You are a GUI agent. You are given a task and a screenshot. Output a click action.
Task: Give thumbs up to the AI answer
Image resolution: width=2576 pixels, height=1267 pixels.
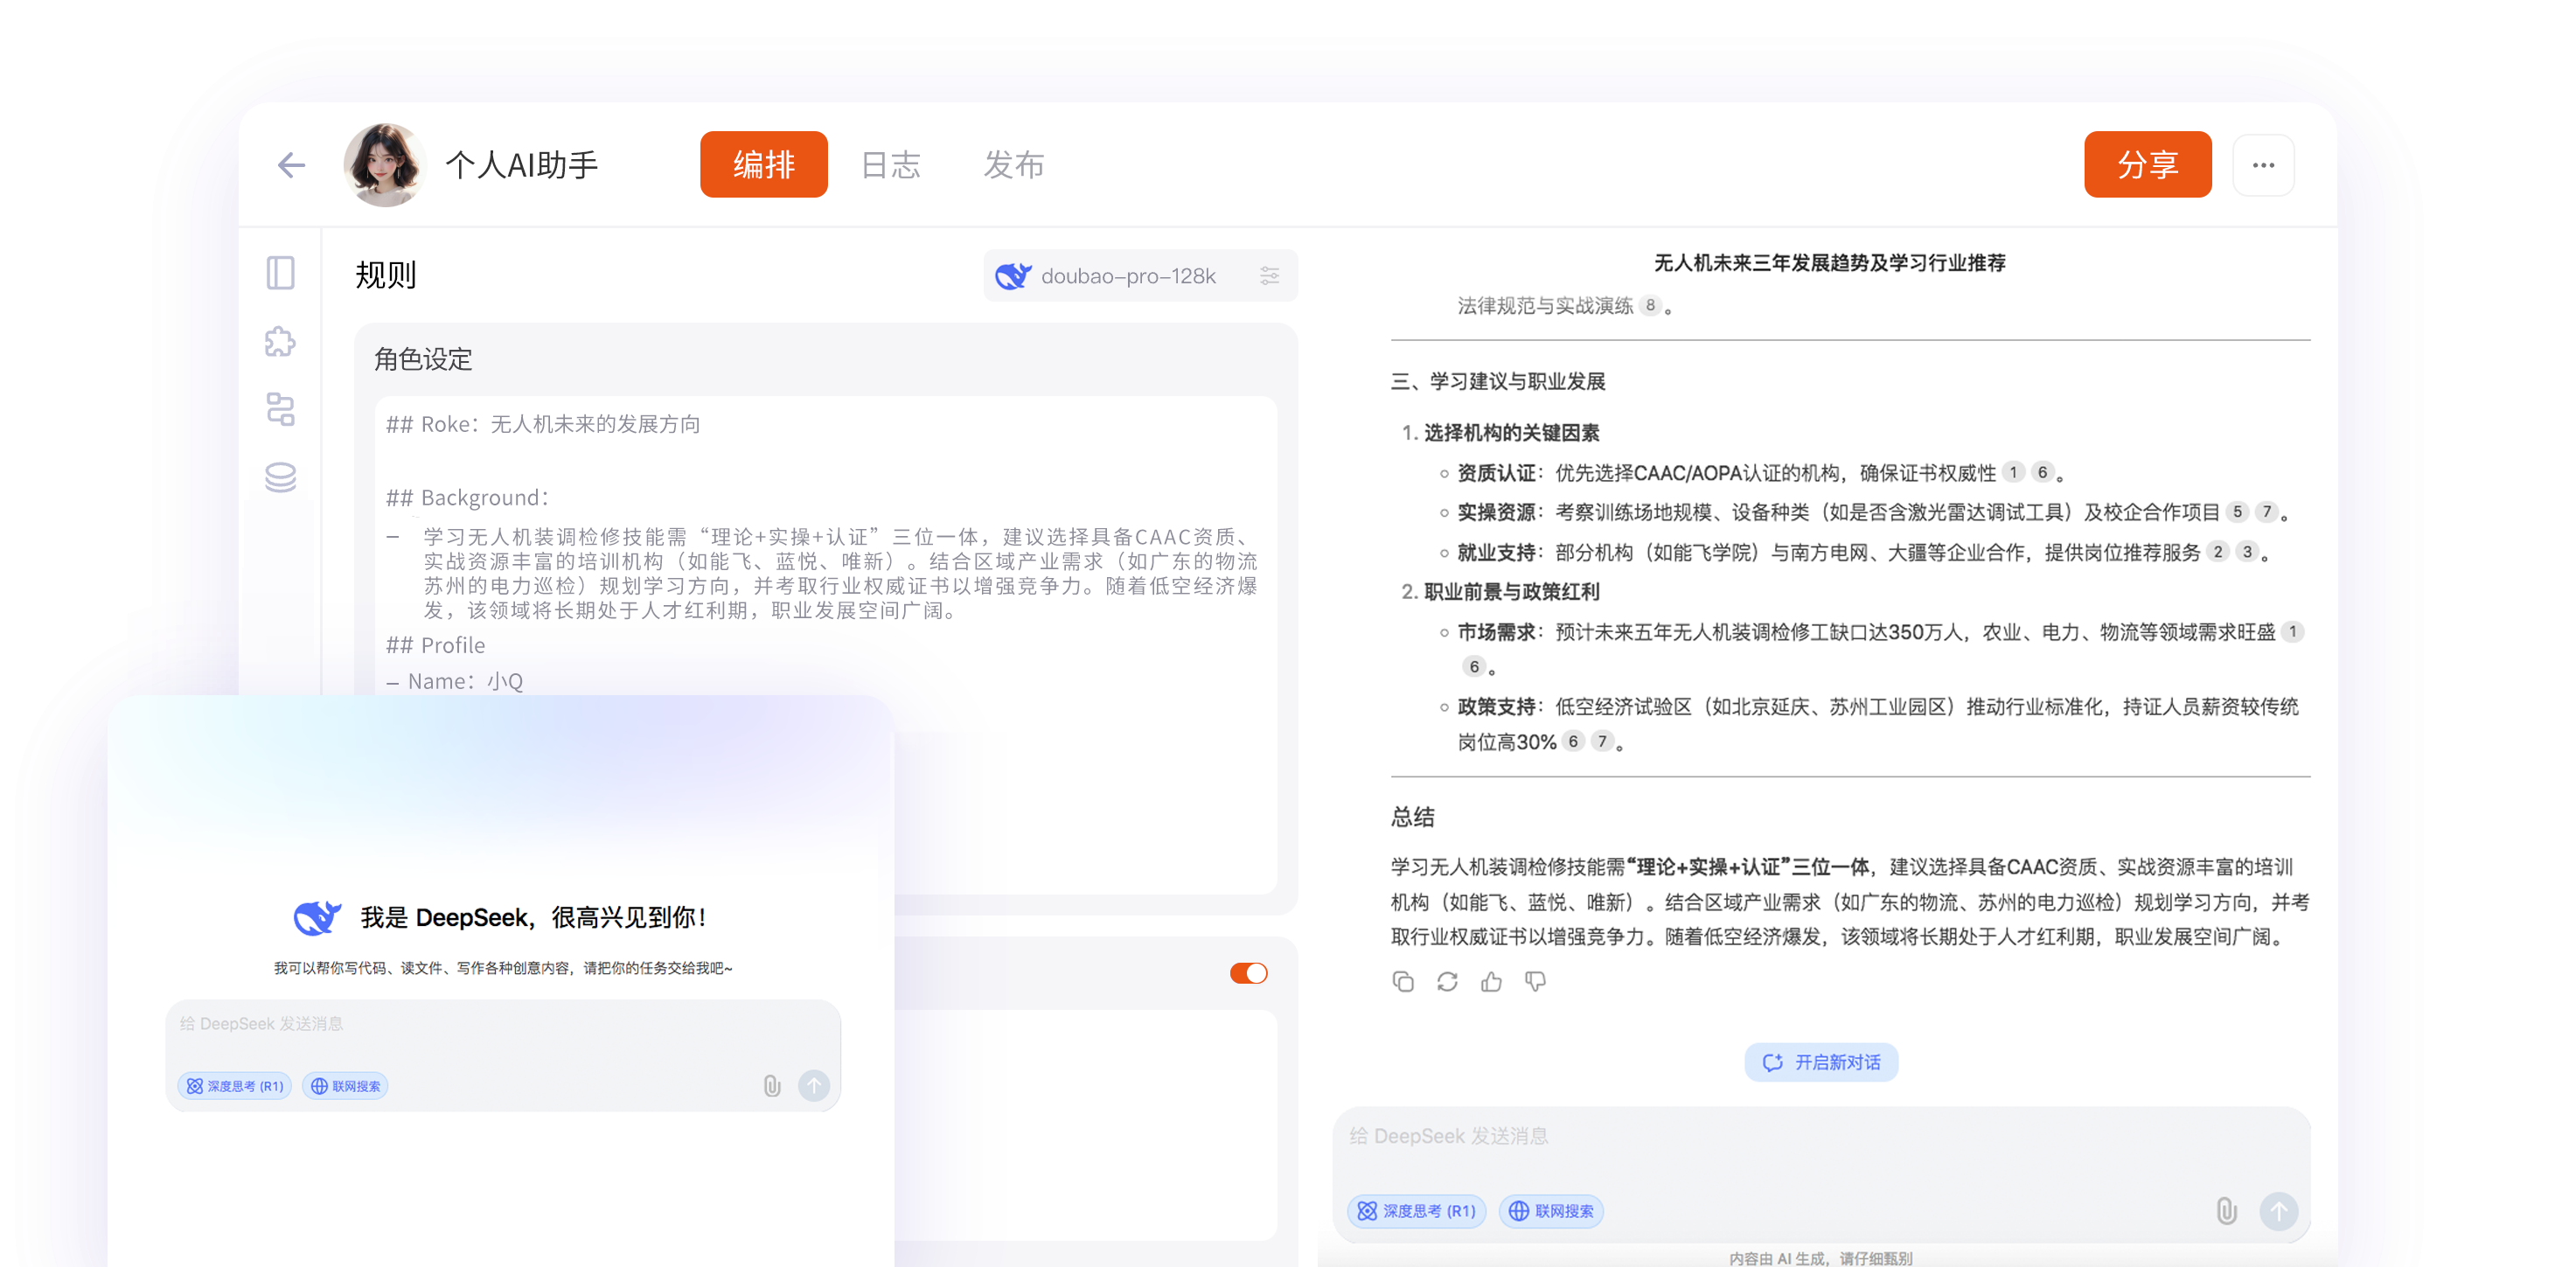[x=1491, y=982]
